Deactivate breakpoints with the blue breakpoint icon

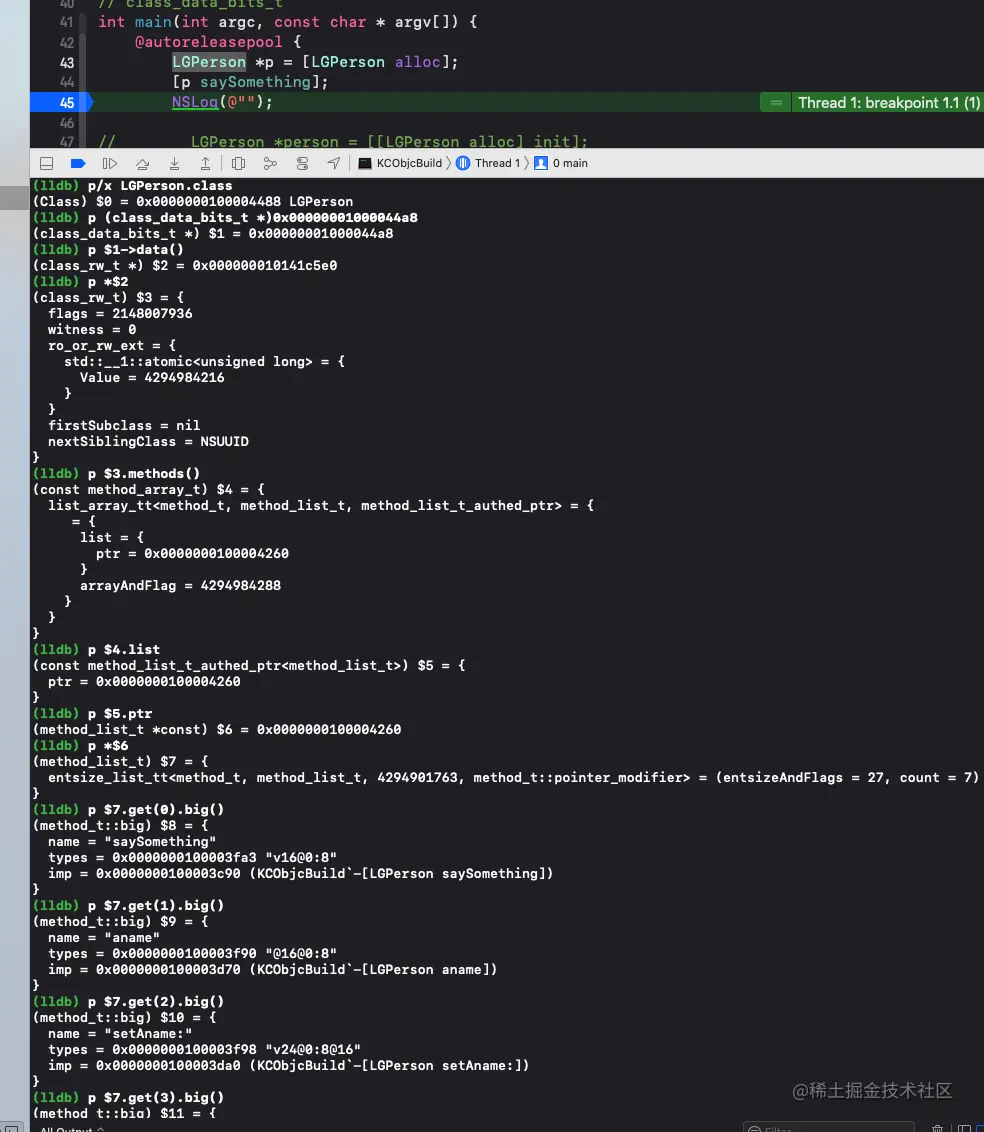[x=78, y=163]
